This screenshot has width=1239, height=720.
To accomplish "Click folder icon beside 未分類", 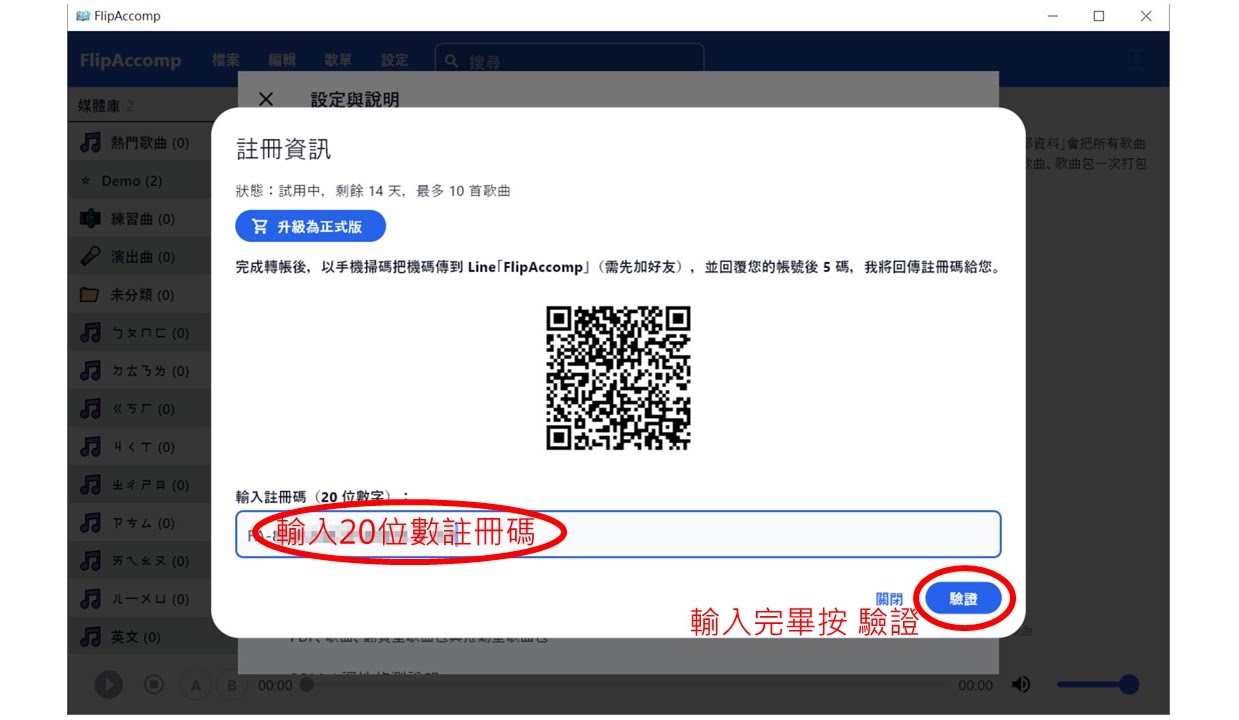I will click(90, 295).
